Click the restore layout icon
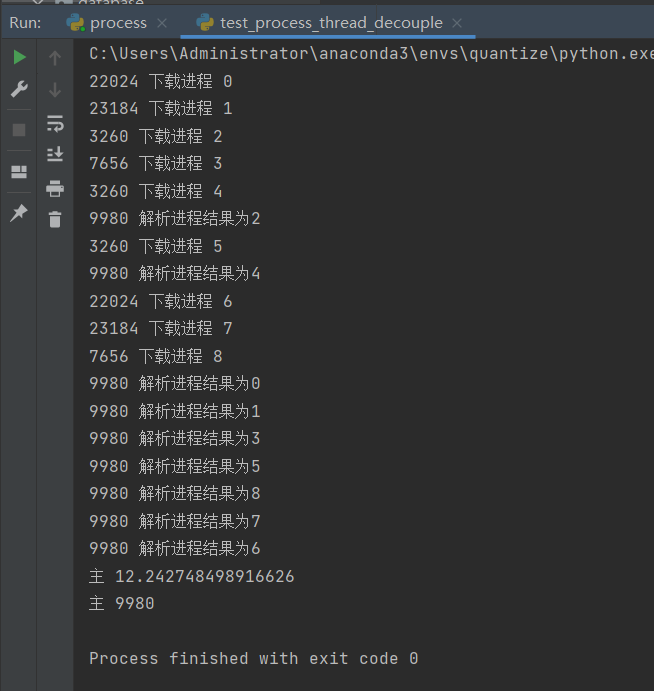The width and height of the screenshot is (654, 691). [19, 172]
